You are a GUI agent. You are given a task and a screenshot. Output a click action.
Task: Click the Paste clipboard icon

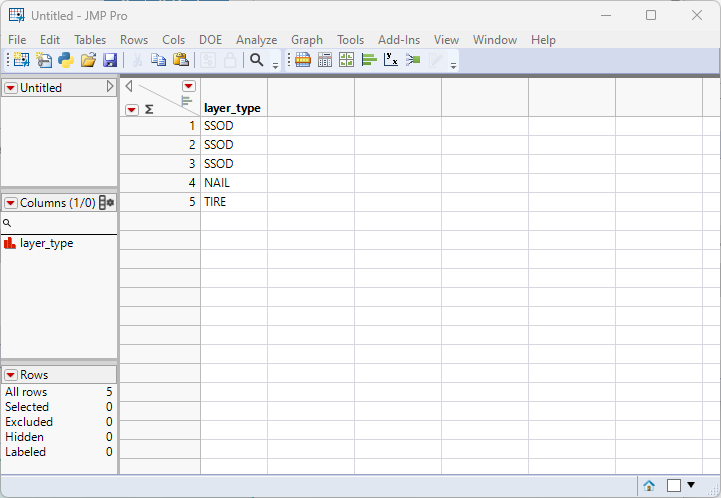pos(181,60)
